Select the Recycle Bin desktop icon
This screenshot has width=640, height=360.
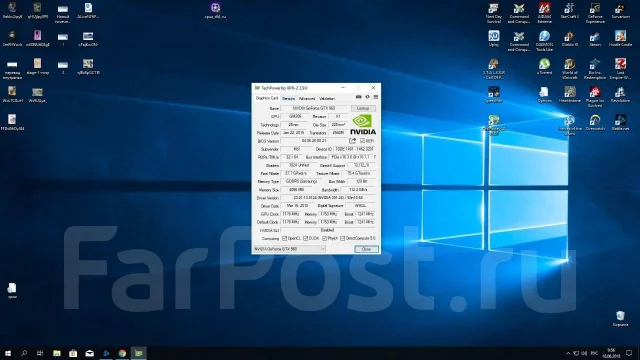(x=620, y=318)
